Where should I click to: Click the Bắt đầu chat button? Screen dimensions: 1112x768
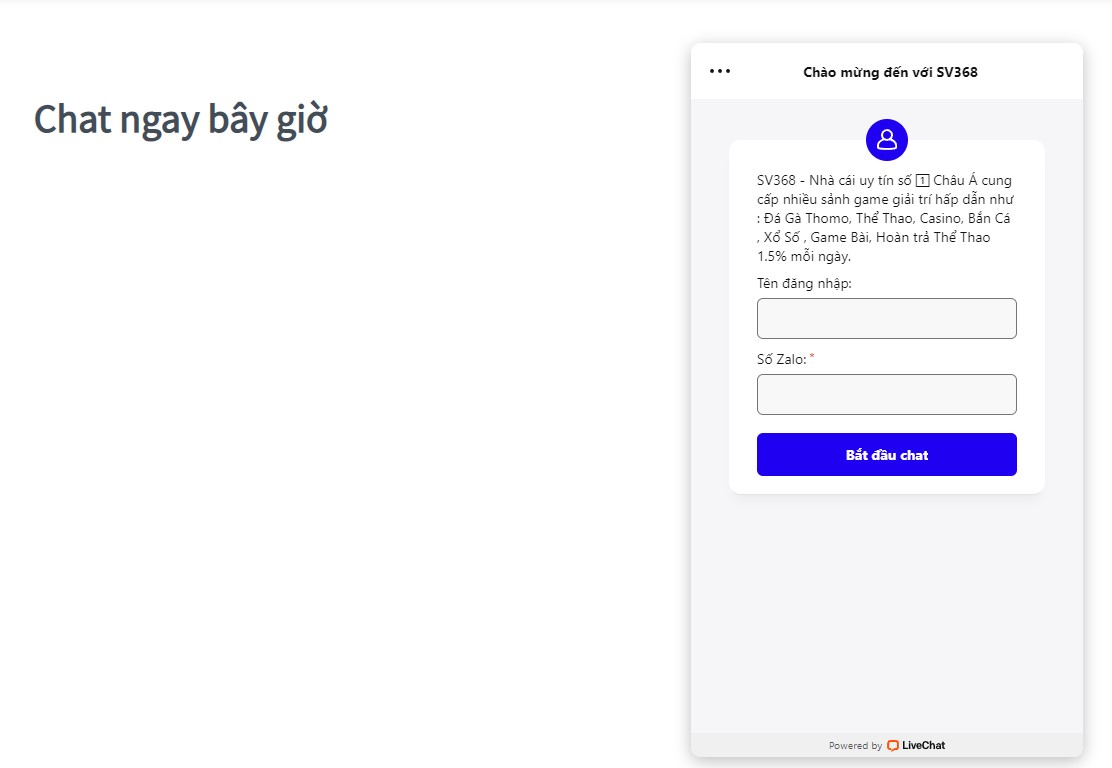(886, 455)
